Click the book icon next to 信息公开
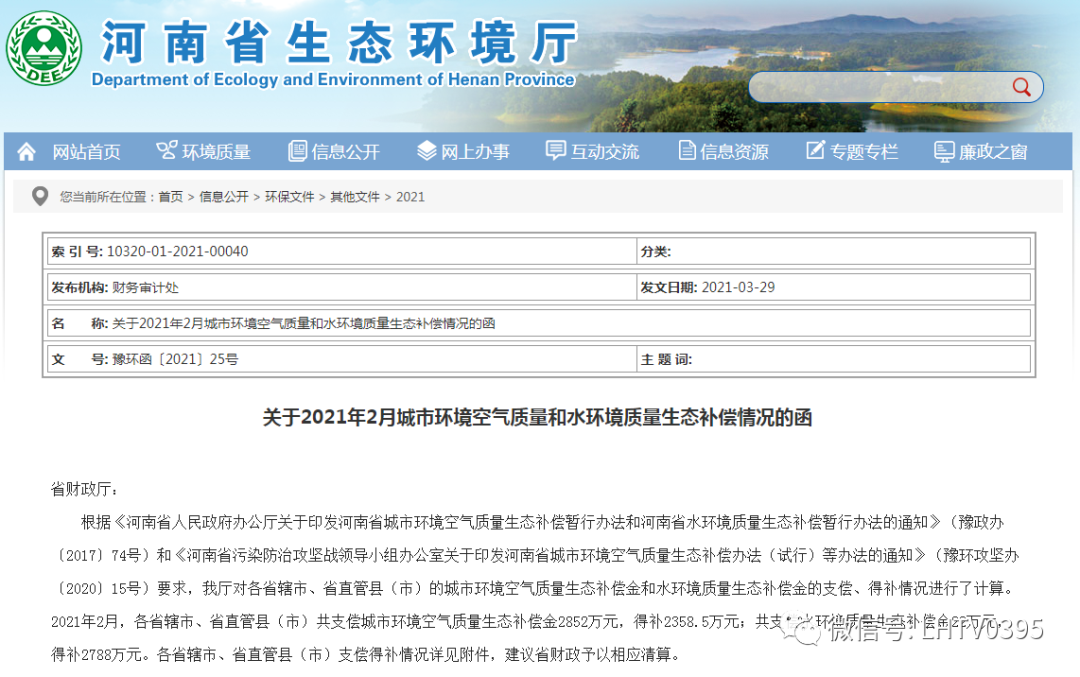Viewport: 1080px width, 677px height. click(x=297, y=151)
